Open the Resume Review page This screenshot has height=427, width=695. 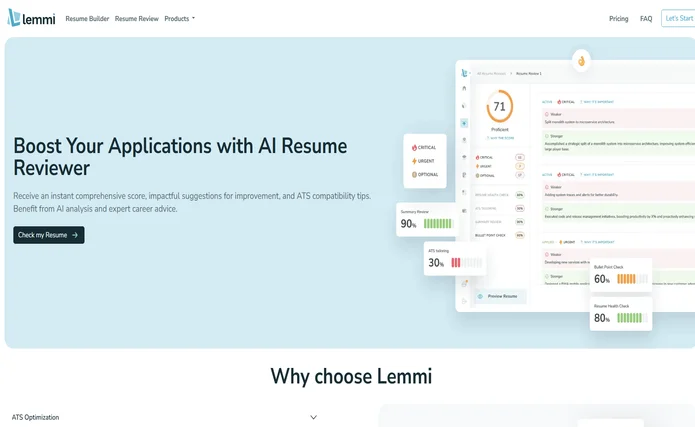click(x=137, y=19)
